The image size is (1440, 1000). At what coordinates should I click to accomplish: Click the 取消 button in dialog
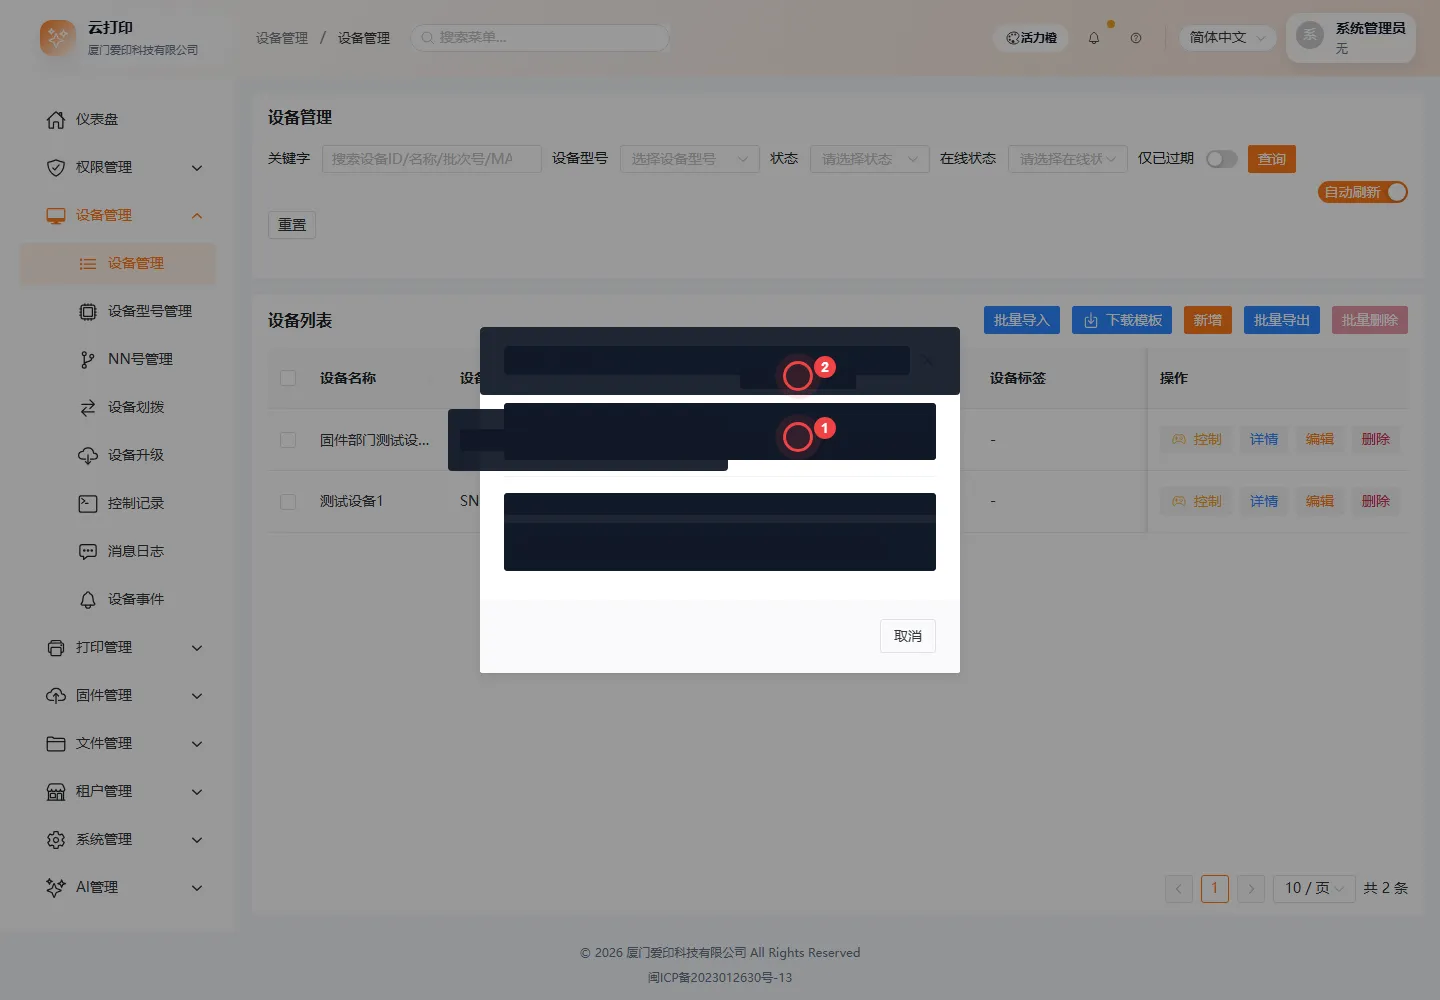[x=908, y=636]
